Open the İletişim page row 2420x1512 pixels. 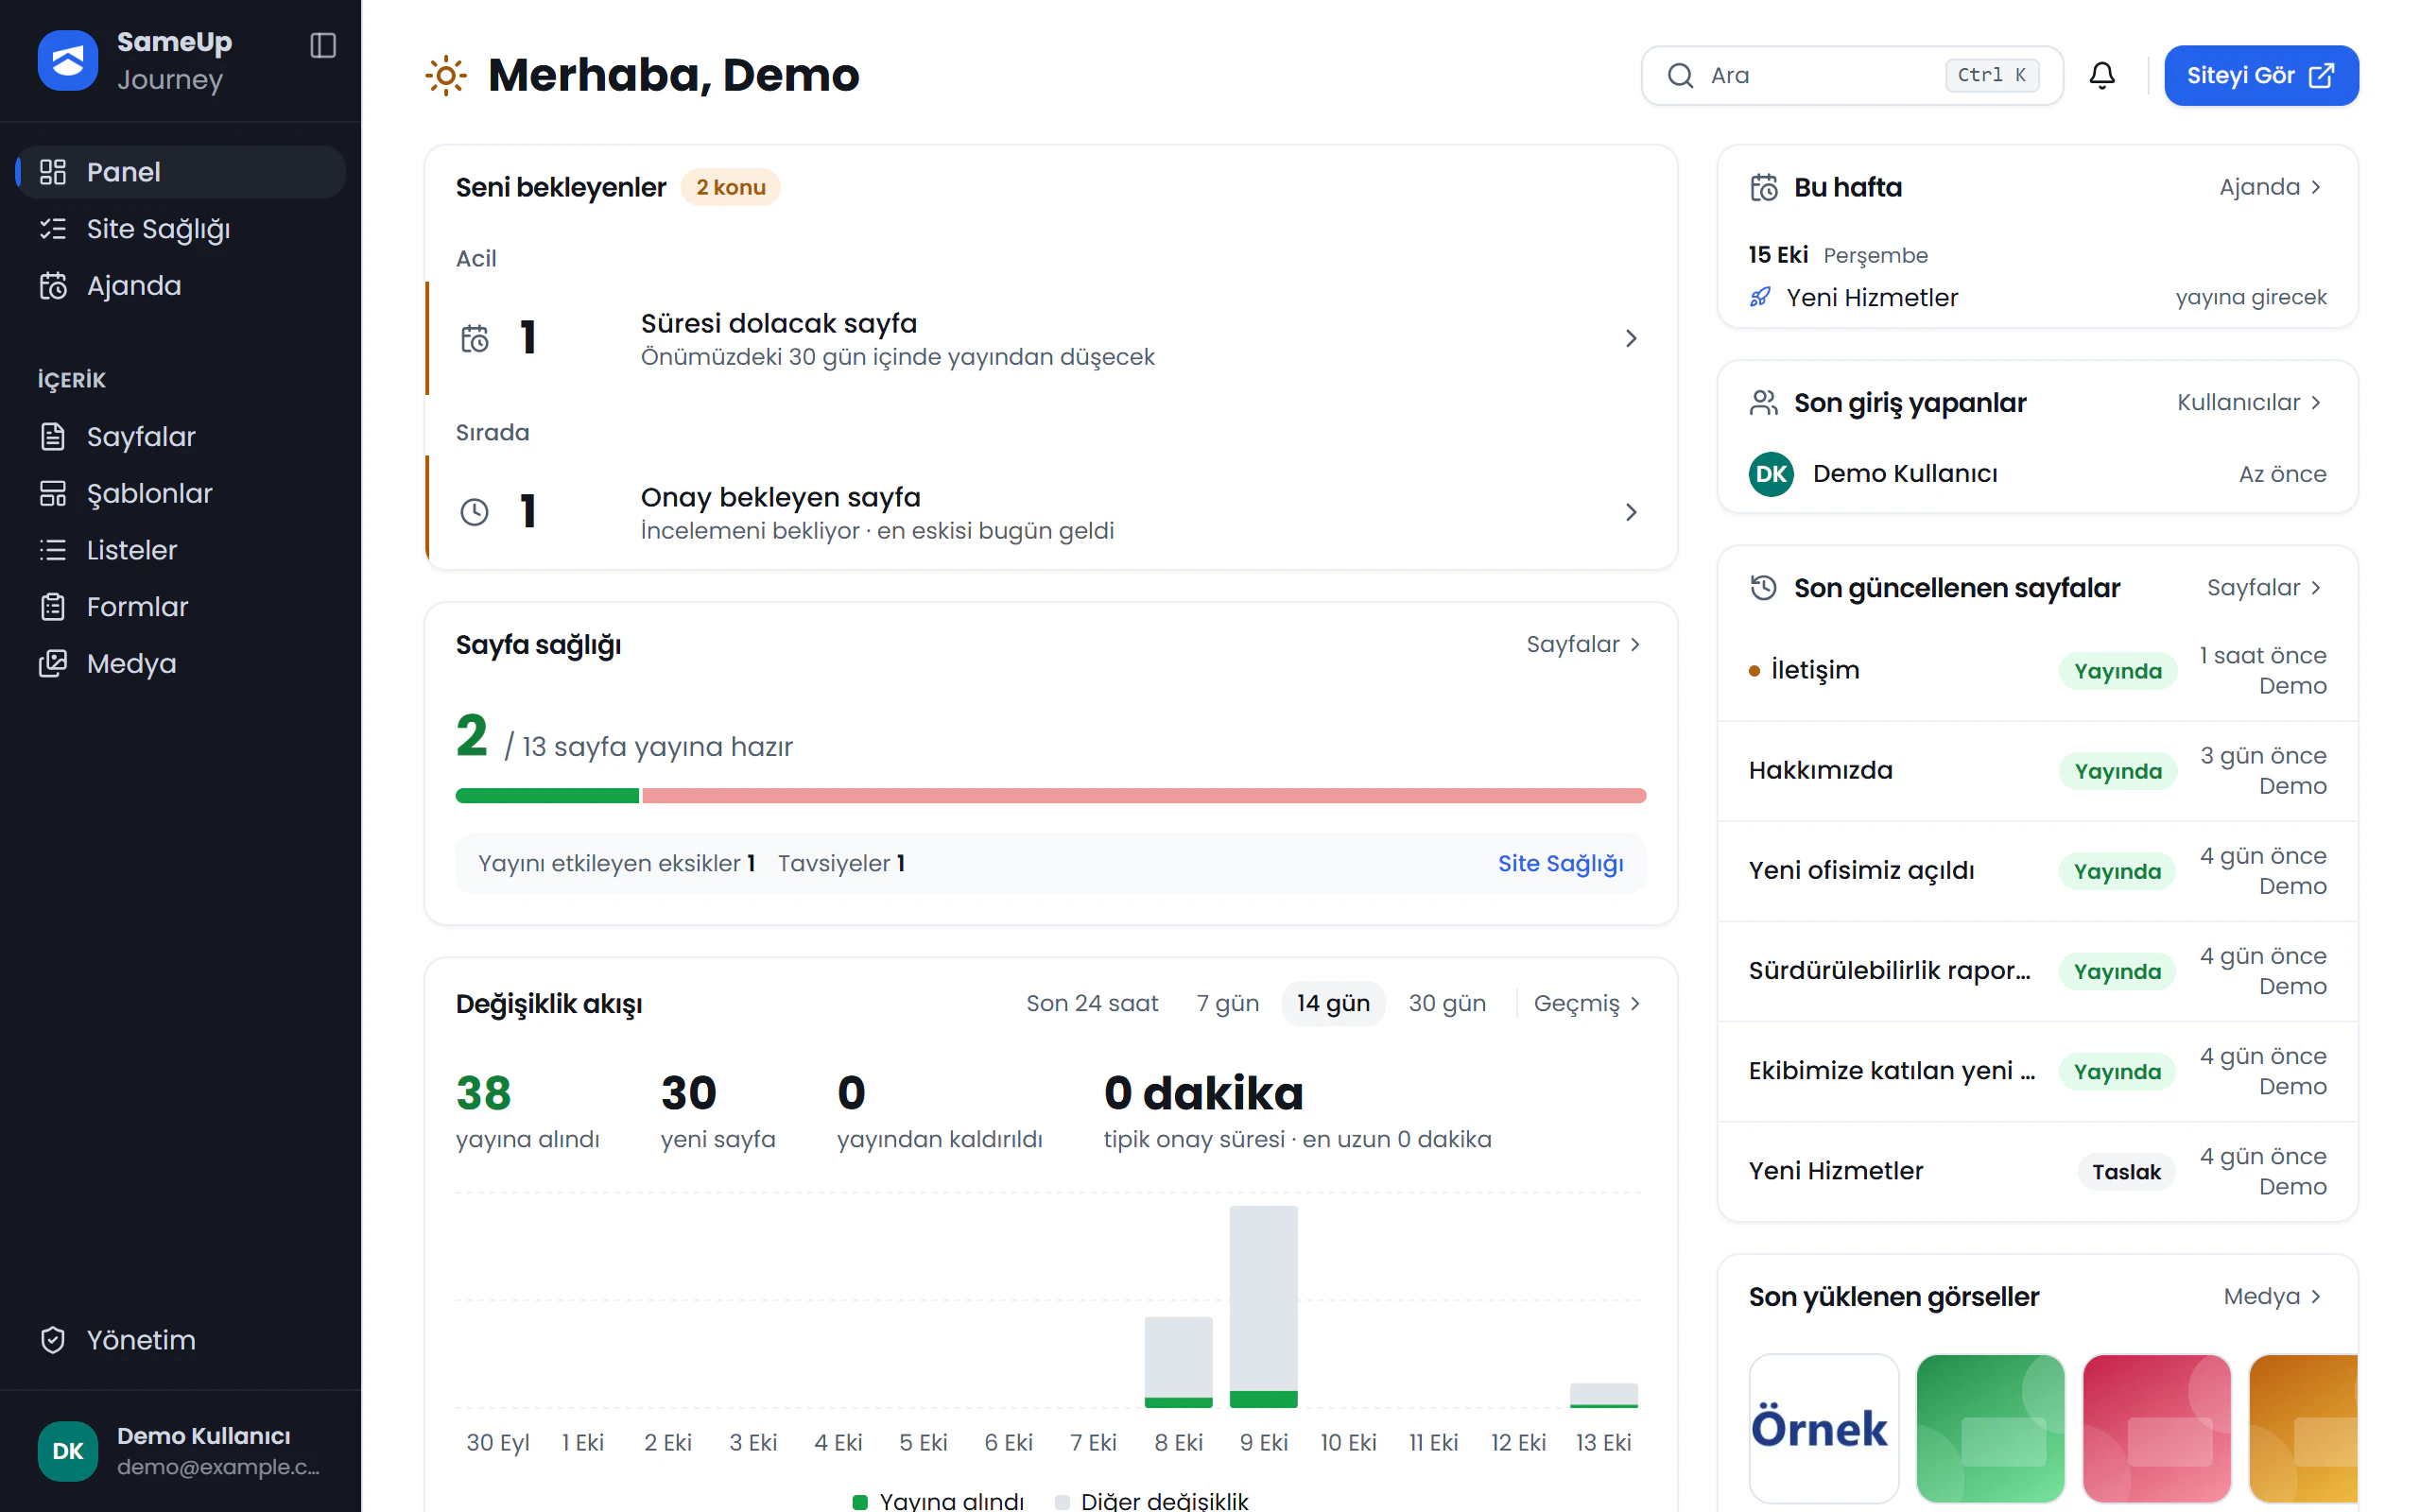click(2037, 671)
